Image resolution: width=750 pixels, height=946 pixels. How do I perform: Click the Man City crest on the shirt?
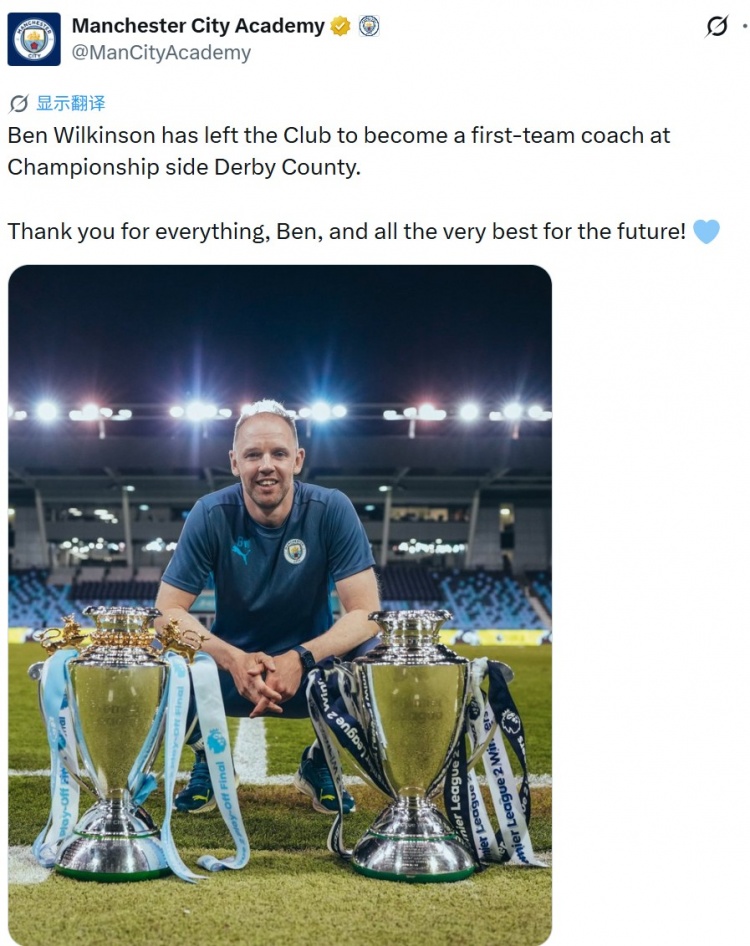295,551
